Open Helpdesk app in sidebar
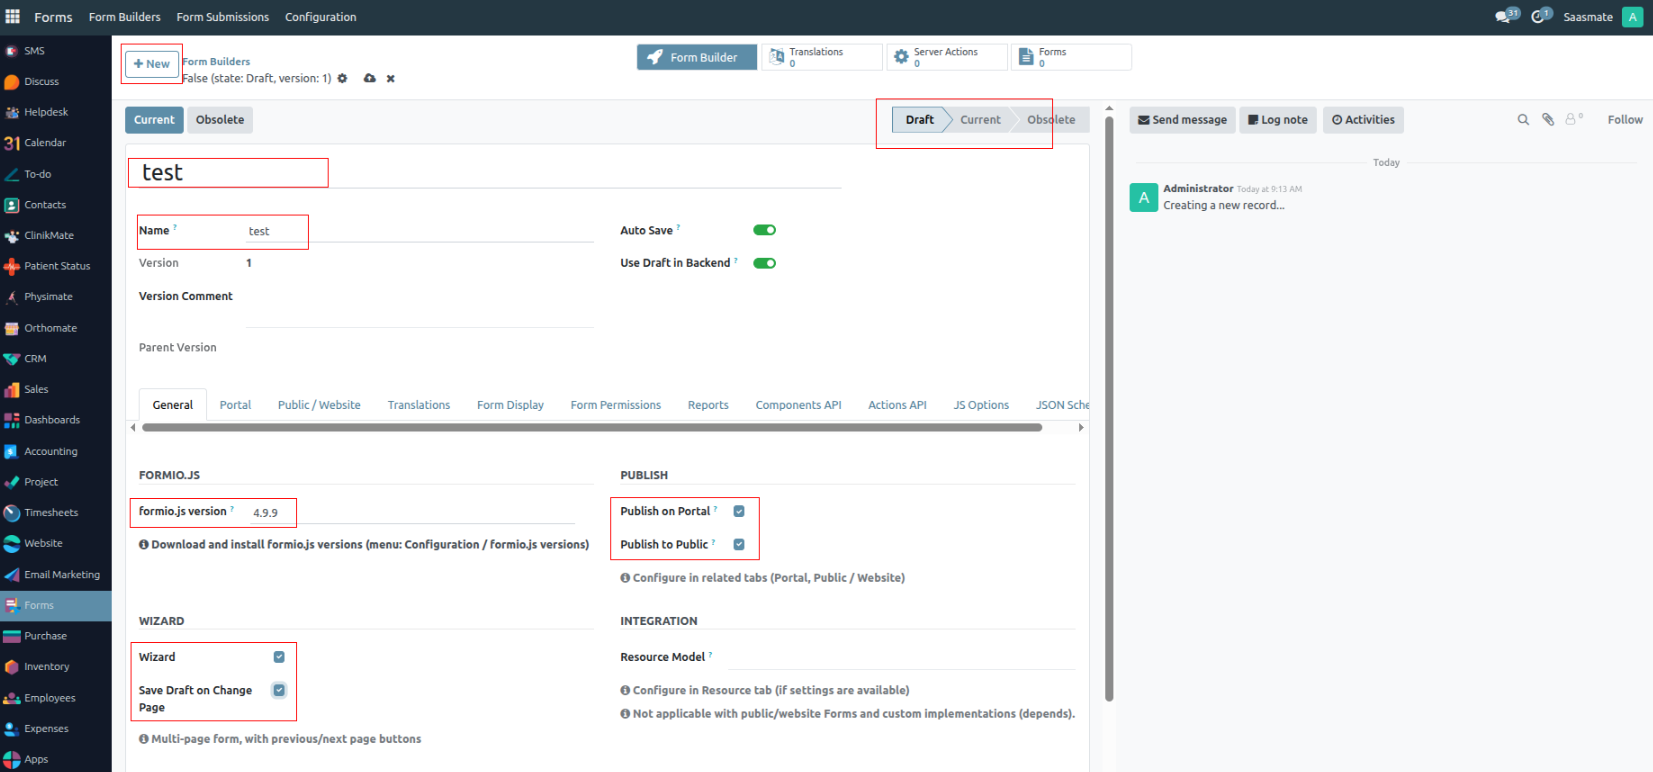Screen dimensions: 1653x772 [x=46, y=112]
